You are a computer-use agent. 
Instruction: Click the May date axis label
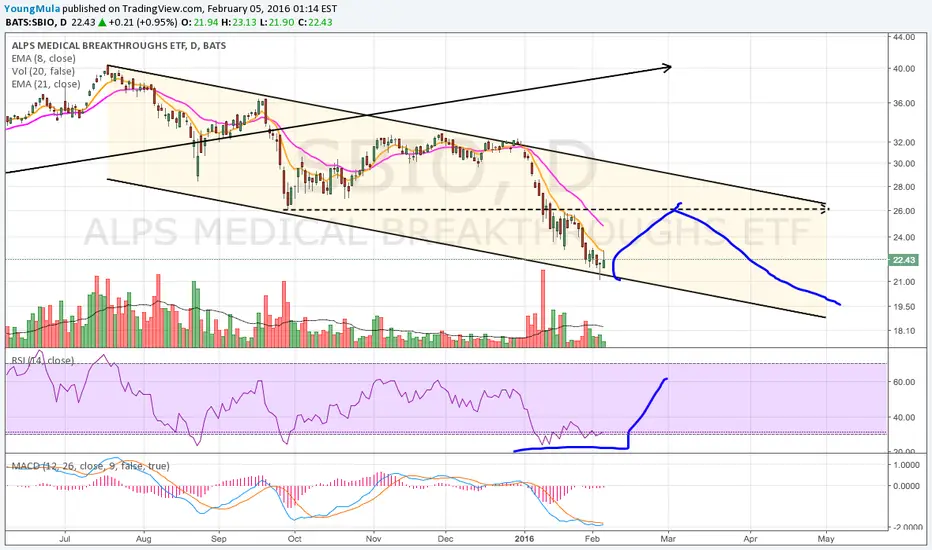(826, 539)
